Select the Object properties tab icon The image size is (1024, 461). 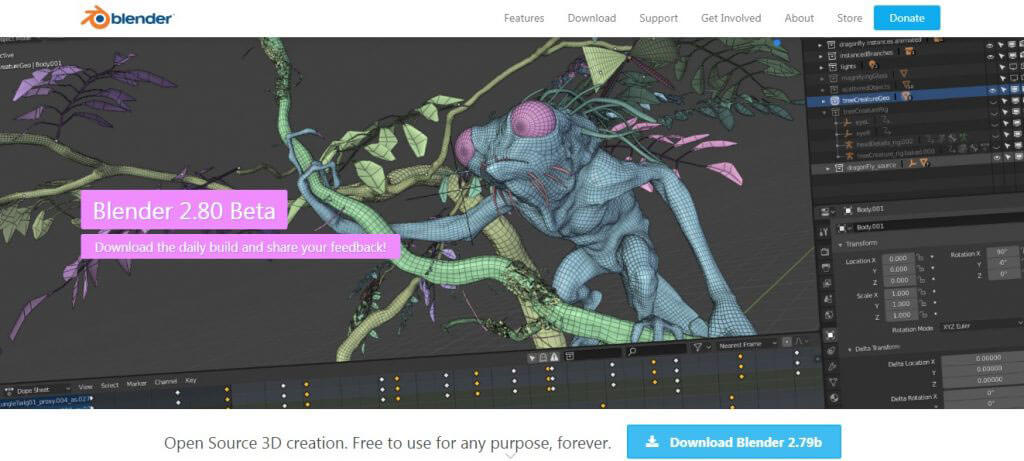(x=829, y=335)
